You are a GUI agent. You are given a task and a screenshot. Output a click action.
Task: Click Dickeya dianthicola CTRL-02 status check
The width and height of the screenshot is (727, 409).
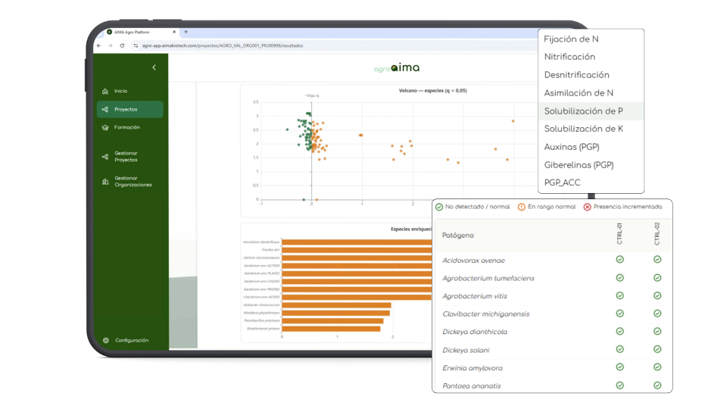[657, 332]
